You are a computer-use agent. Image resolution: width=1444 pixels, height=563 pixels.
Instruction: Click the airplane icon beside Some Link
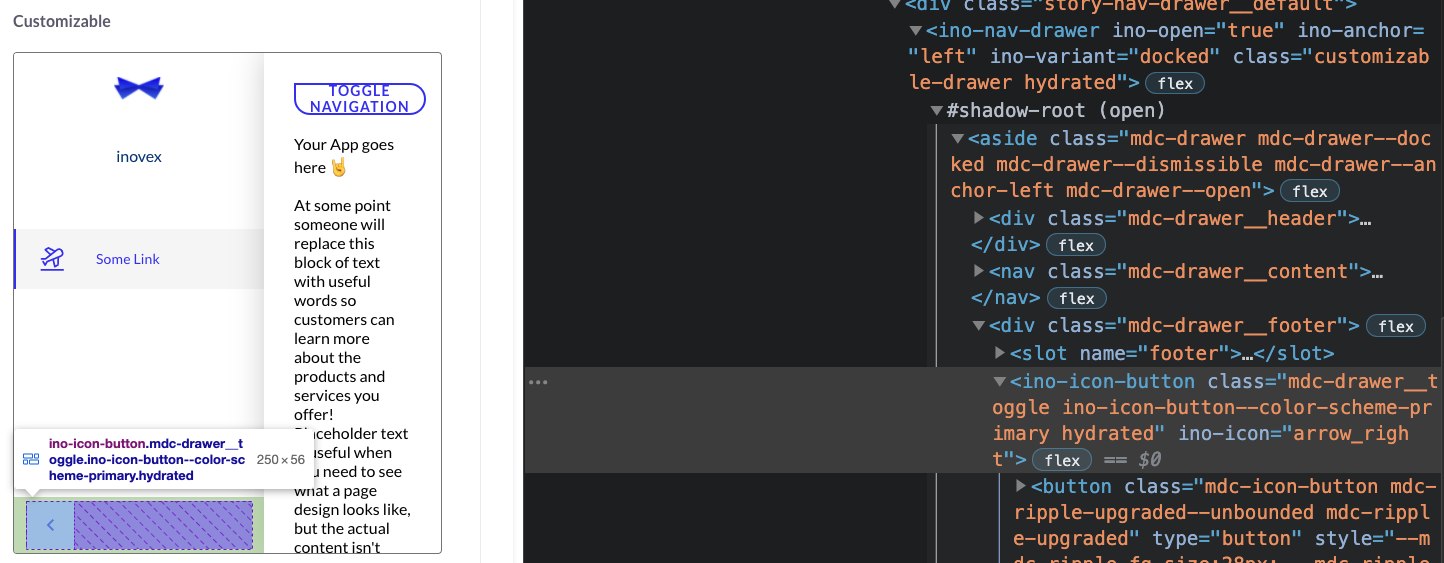(52, 259)
